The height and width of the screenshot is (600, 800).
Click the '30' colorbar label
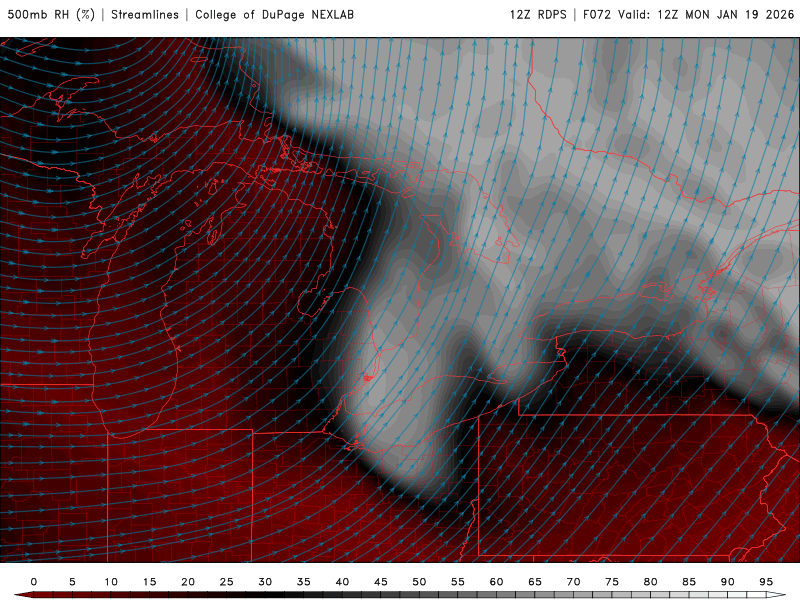point(265,582)
